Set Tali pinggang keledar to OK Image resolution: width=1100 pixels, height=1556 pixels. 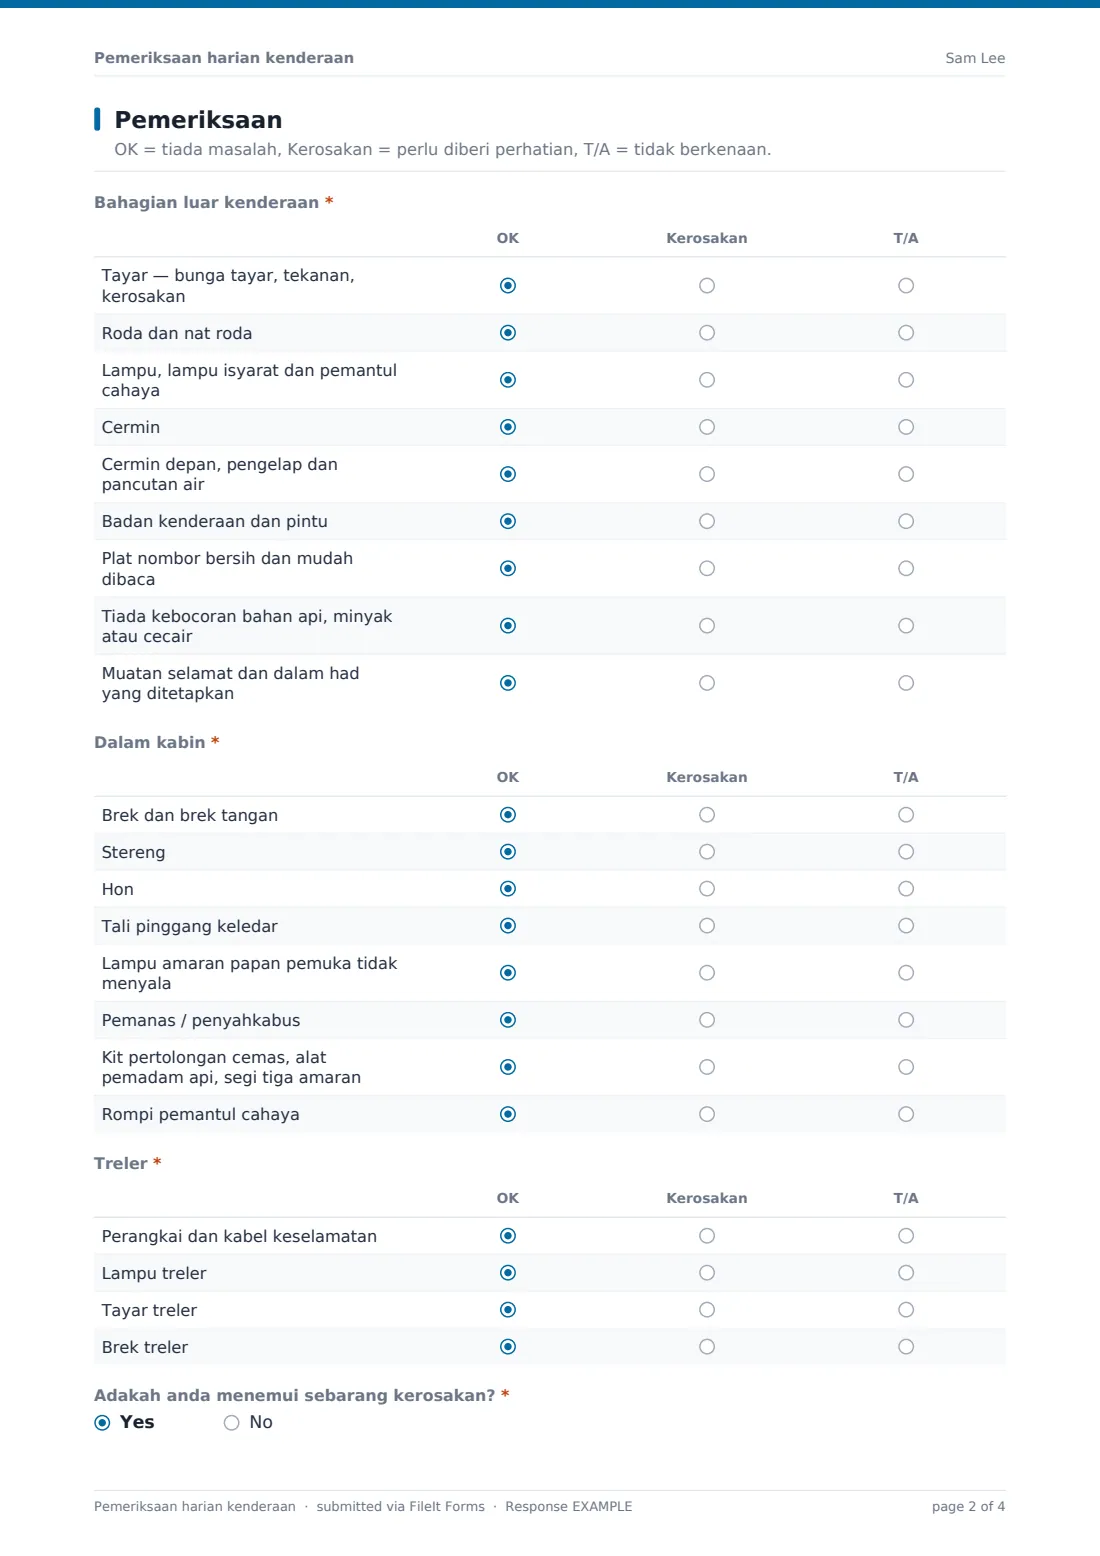click(x=508, y=926)
